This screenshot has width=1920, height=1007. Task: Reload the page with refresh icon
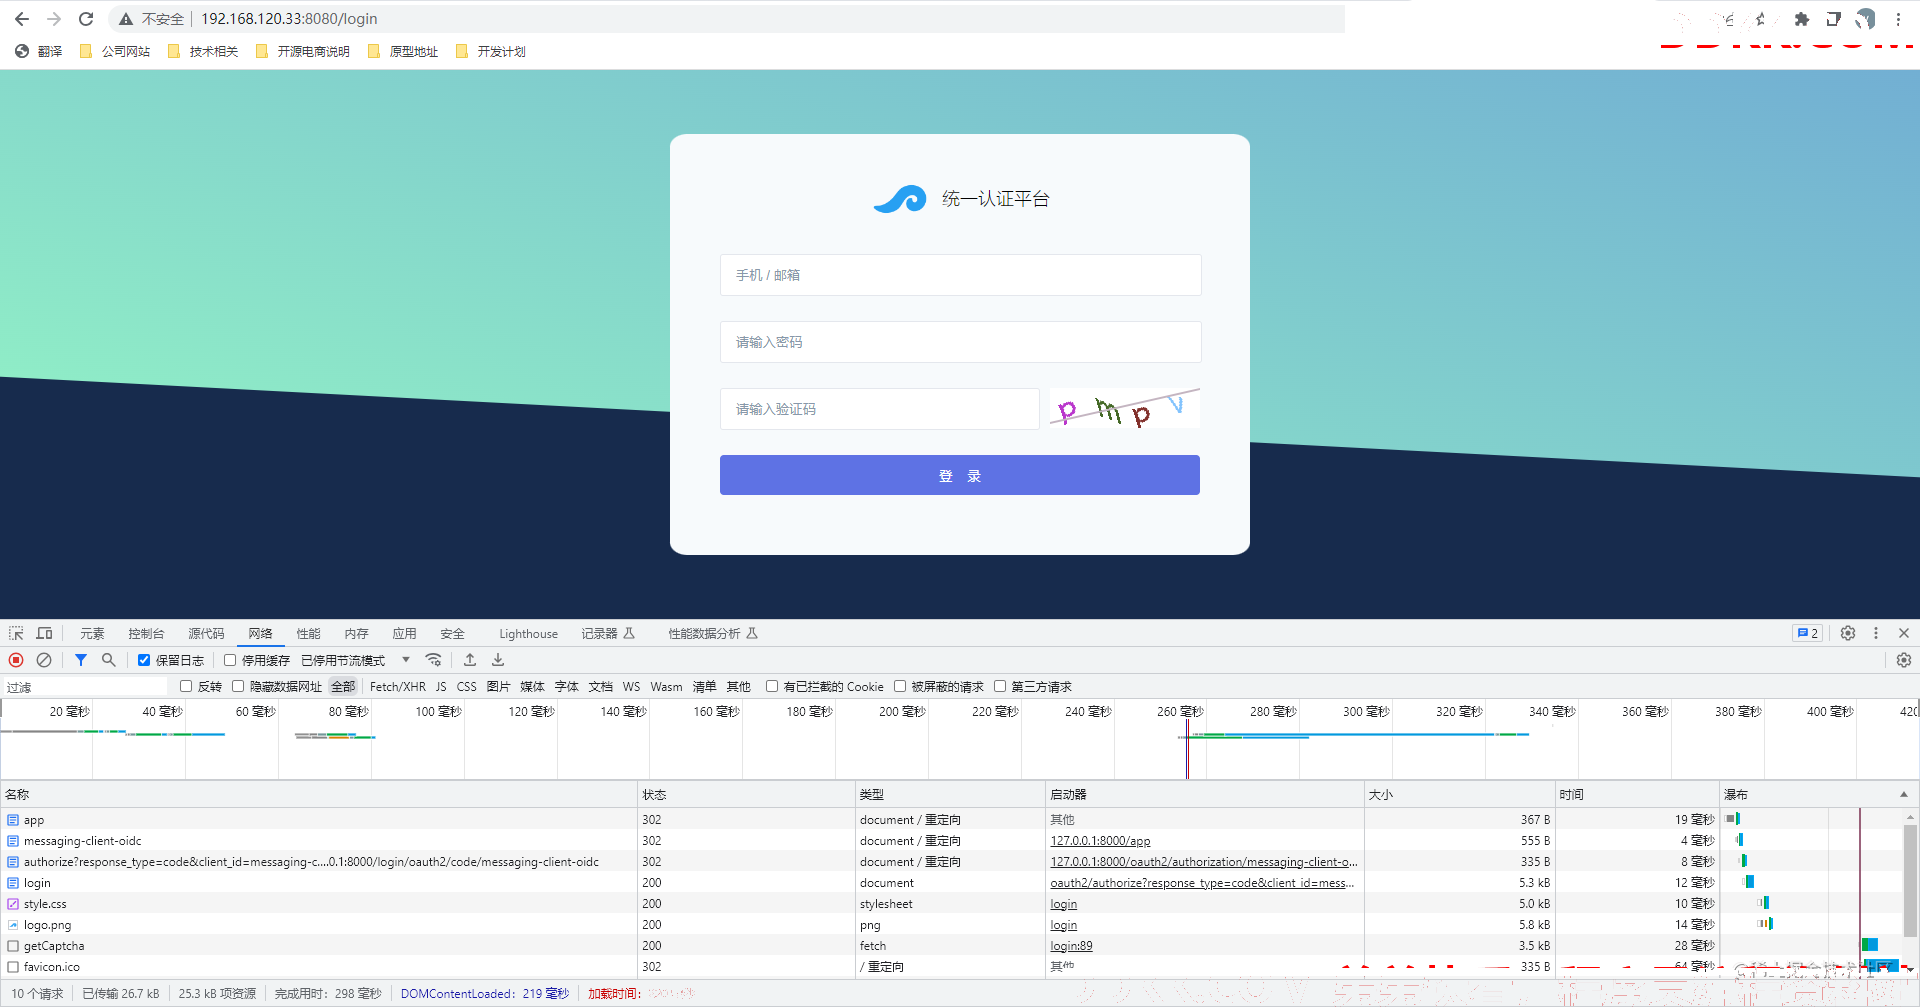86,19
